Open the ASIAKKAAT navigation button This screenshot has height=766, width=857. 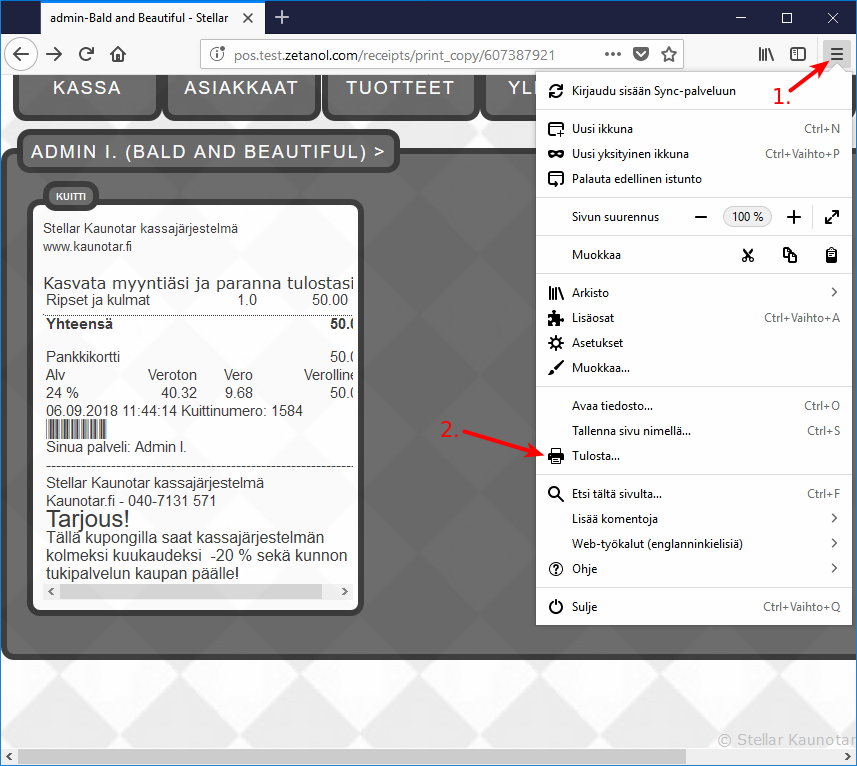[x=241, y=88]
